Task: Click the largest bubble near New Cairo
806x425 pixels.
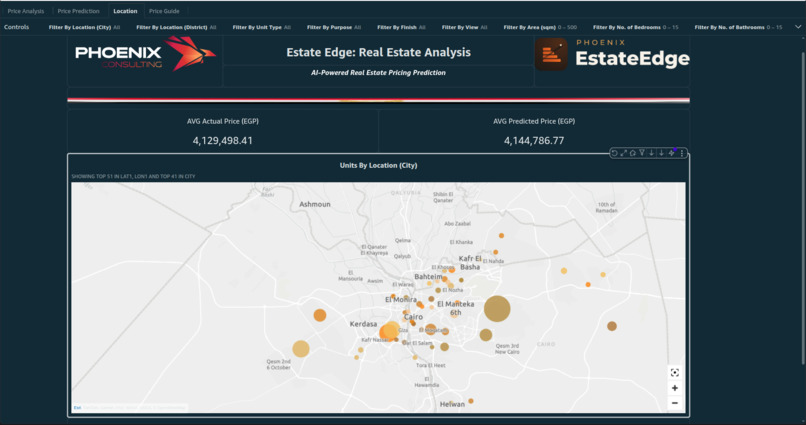Action: point(497,309)
